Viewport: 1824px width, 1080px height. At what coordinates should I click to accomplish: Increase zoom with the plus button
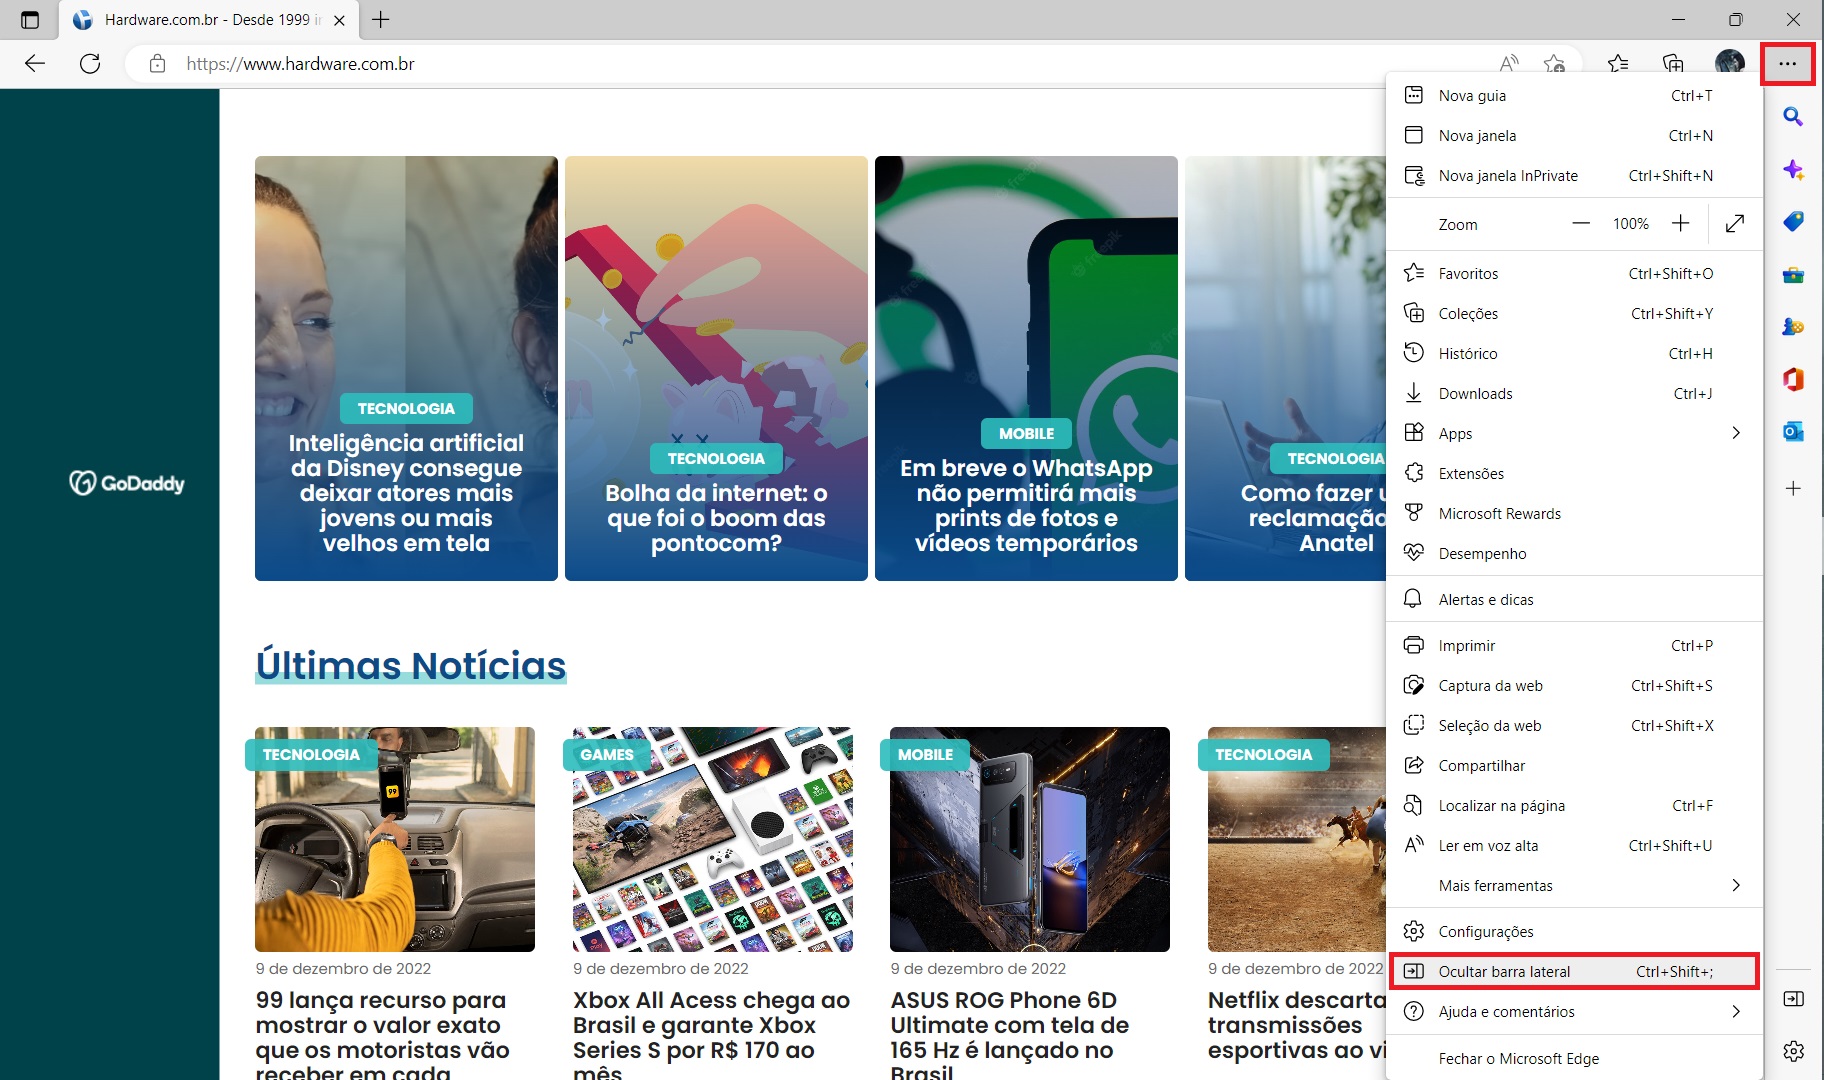1681,224
